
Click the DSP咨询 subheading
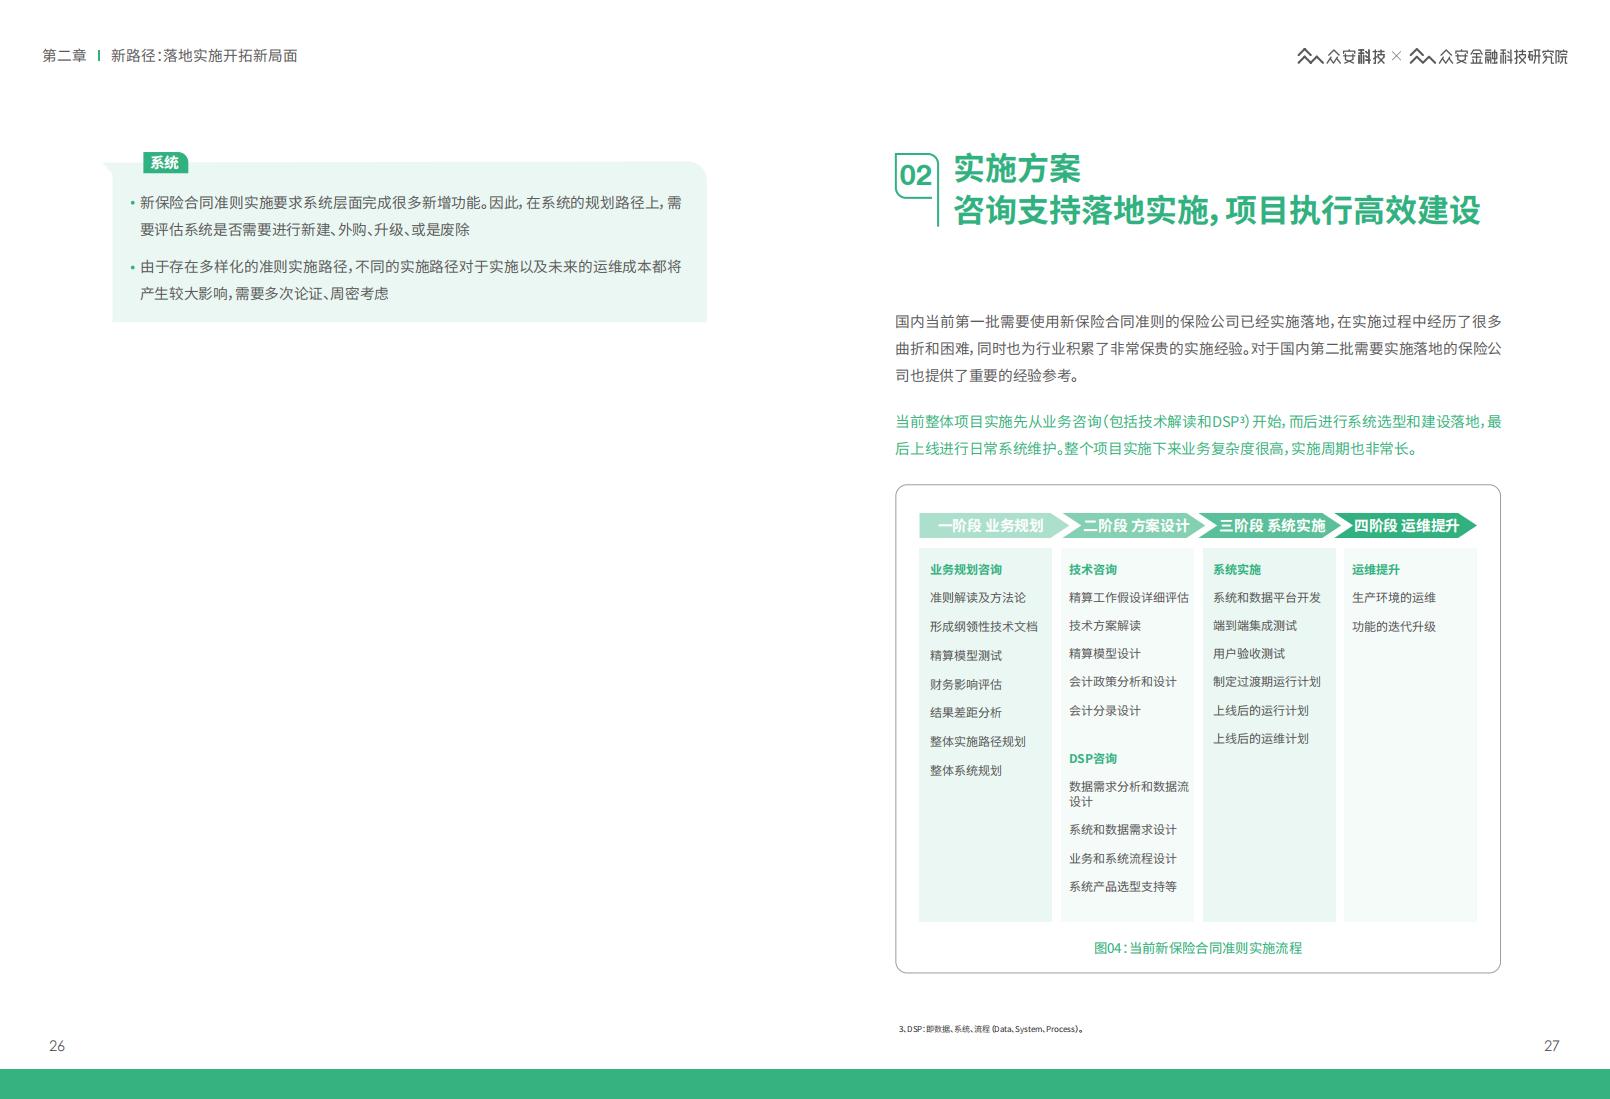pos(1093,759)
